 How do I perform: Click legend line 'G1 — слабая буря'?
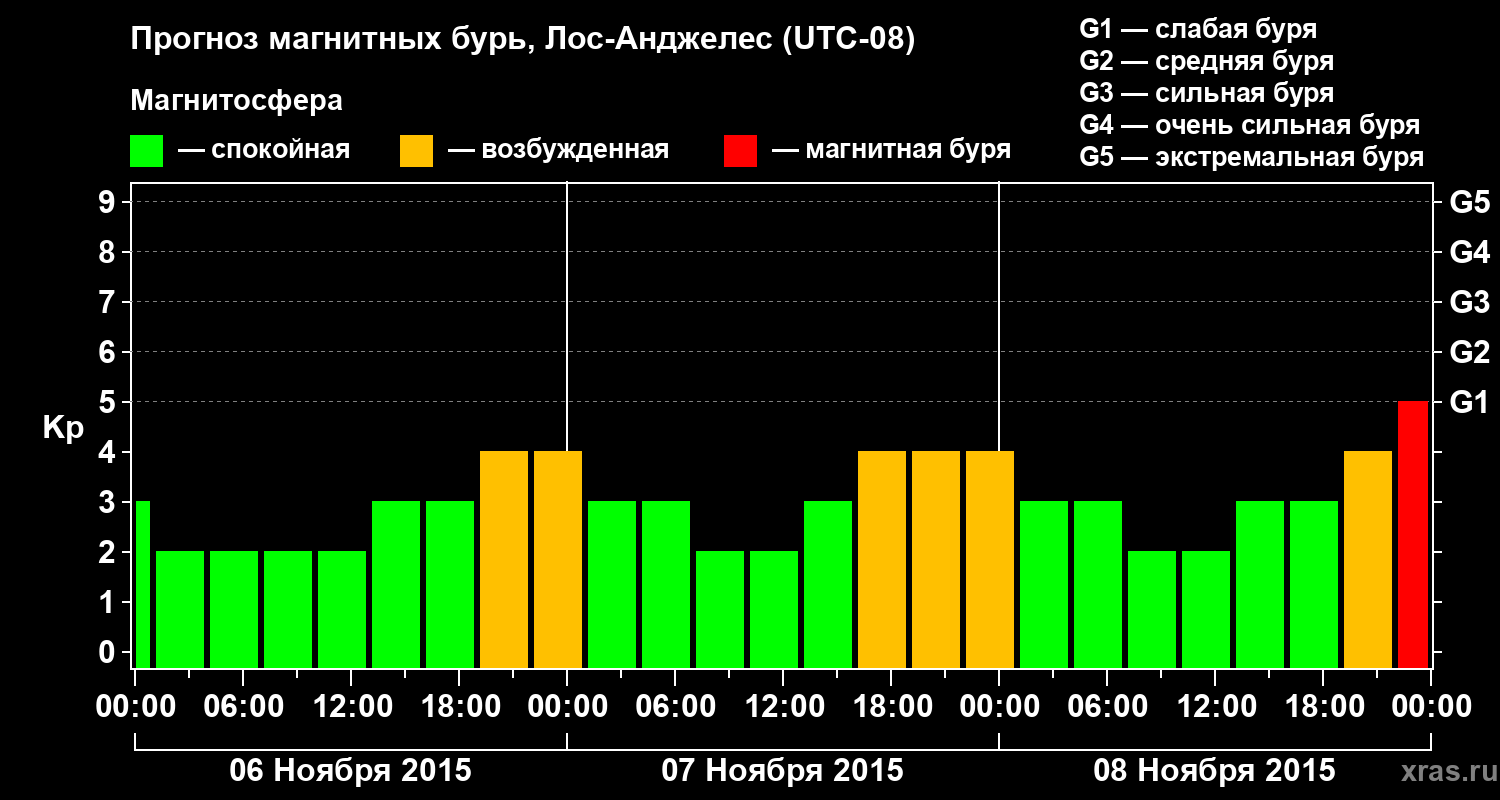1198,29
